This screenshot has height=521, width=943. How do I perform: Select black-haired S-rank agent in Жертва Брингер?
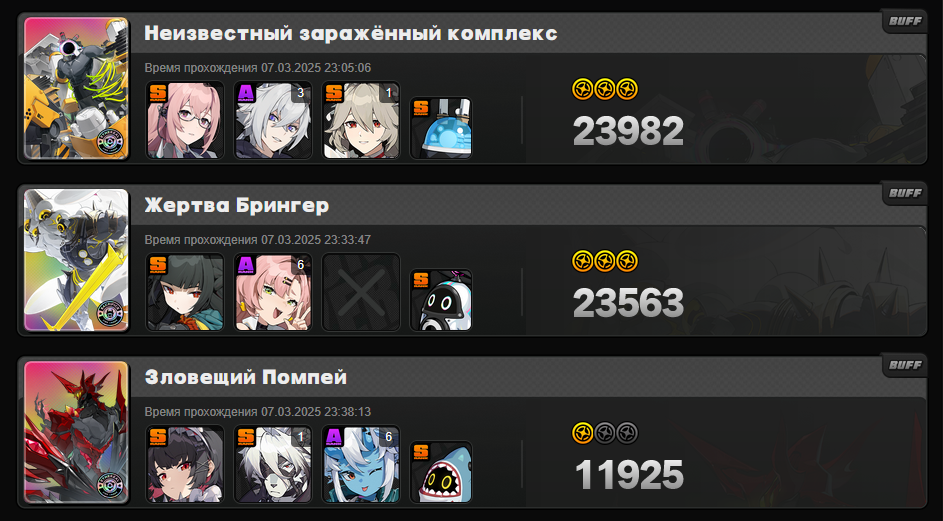[185, 292]
